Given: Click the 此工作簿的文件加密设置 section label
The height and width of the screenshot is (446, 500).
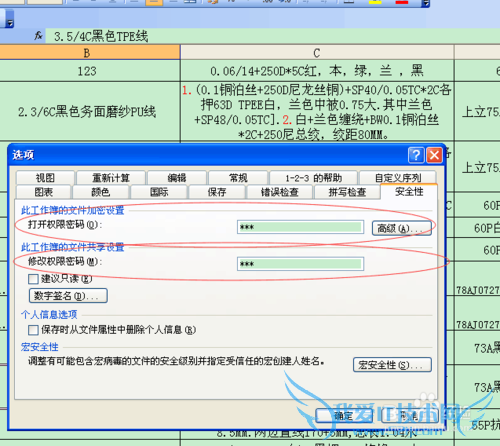Looking at the screenshot, I should tap(73, 210).
